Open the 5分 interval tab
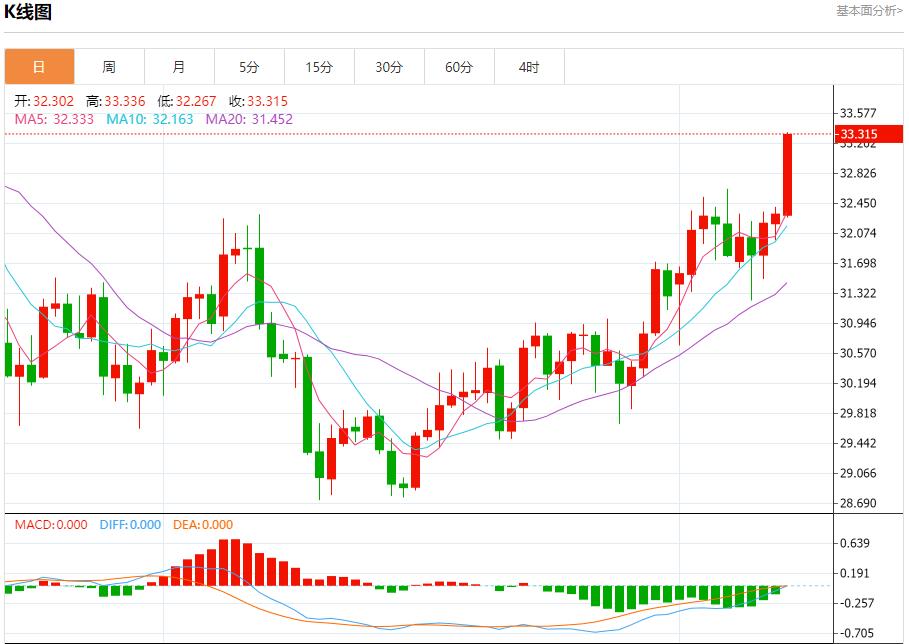The height and width of the screenshot is (644, 909). [249, 67]
